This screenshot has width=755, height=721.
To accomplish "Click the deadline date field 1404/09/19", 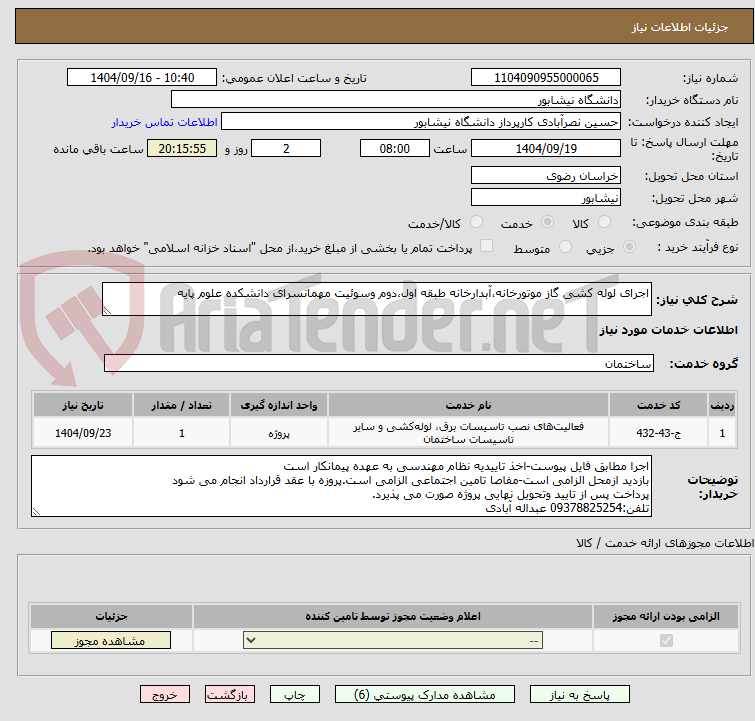I will (x=546, y=148).
